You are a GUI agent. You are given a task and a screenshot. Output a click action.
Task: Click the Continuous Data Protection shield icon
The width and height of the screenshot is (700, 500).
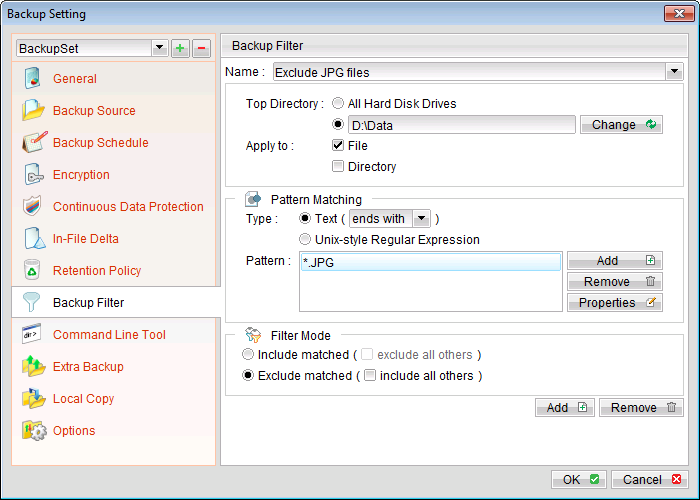click(32, 206)
